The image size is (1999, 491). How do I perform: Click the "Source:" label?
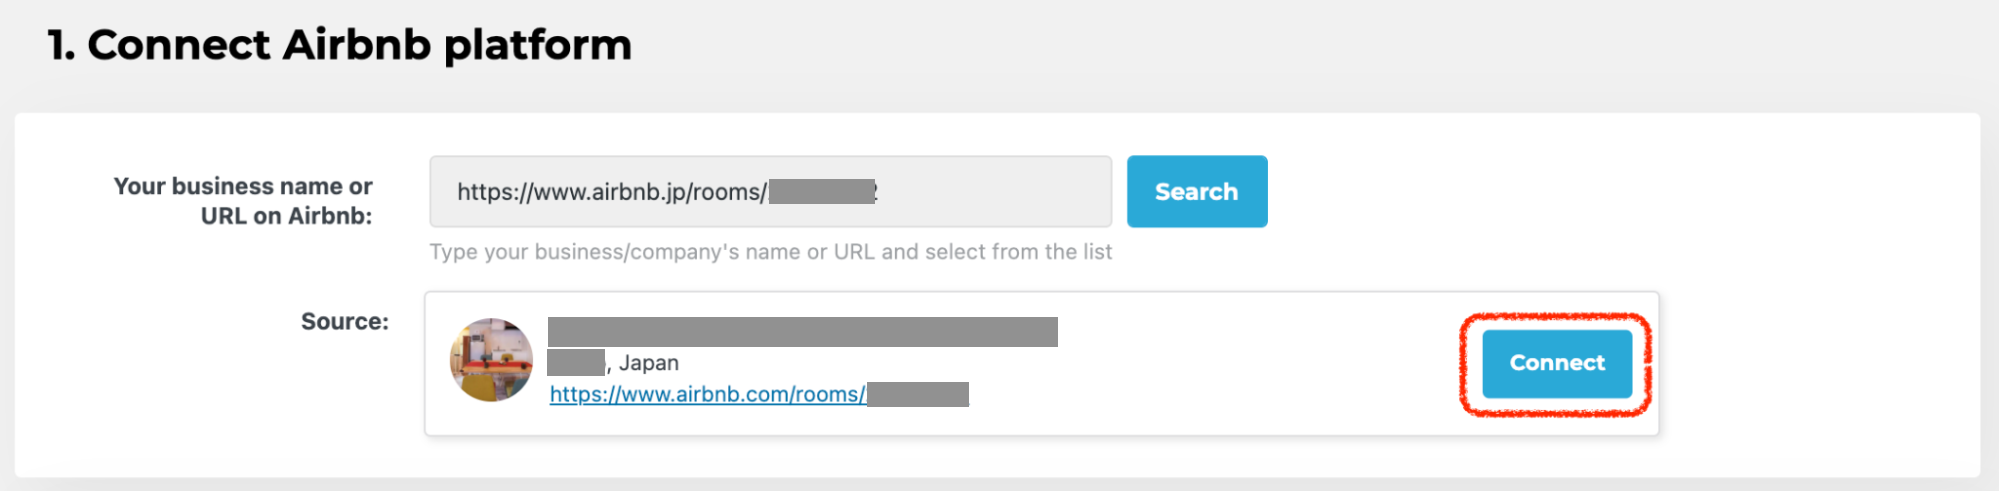tap(344, 321)
